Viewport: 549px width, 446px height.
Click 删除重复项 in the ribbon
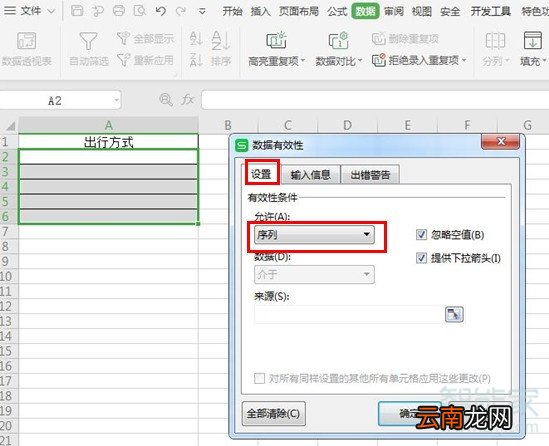pyautogui.click(x=405, y=39)
